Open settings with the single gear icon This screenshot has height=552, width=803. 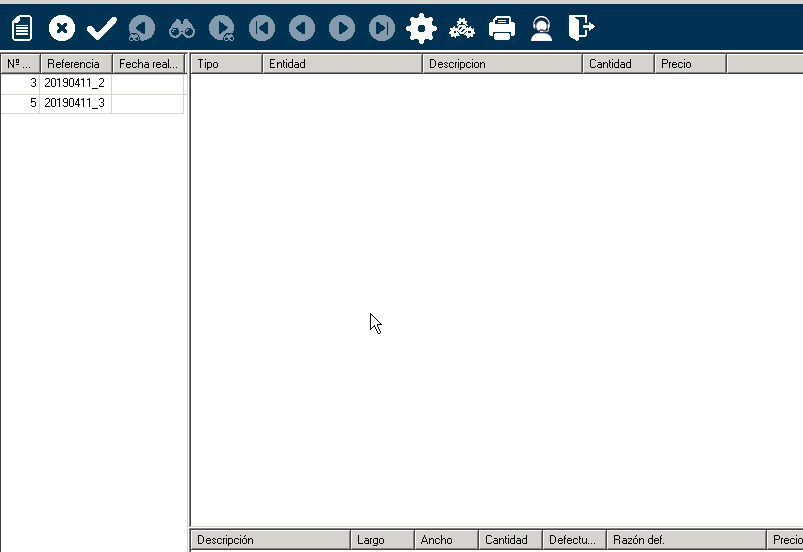422,29
